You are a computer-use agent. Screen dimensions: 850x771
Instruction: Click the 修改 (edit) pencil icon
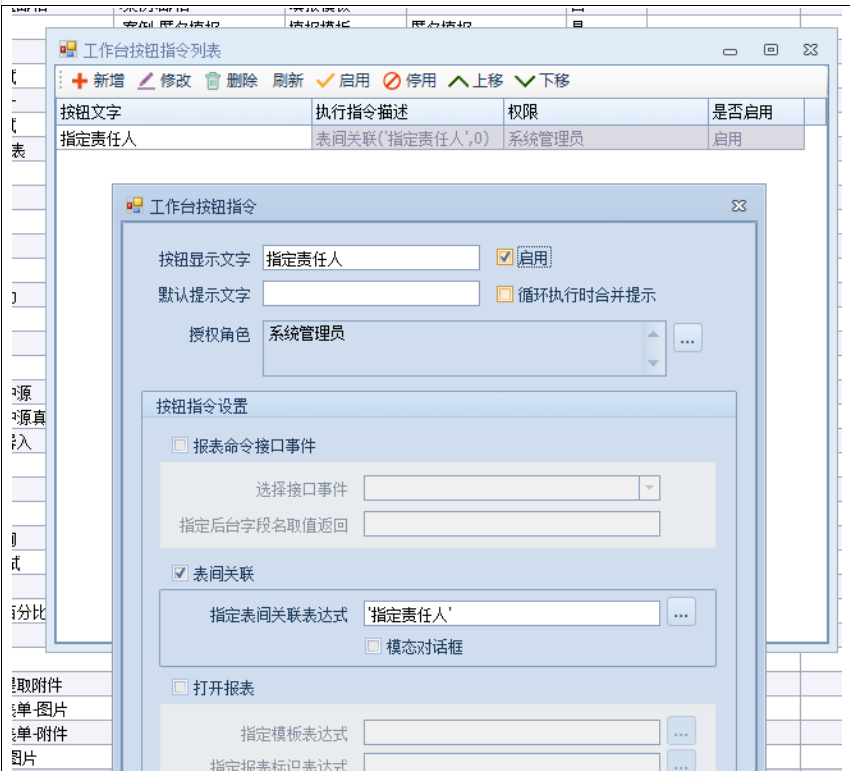point(146,81)
